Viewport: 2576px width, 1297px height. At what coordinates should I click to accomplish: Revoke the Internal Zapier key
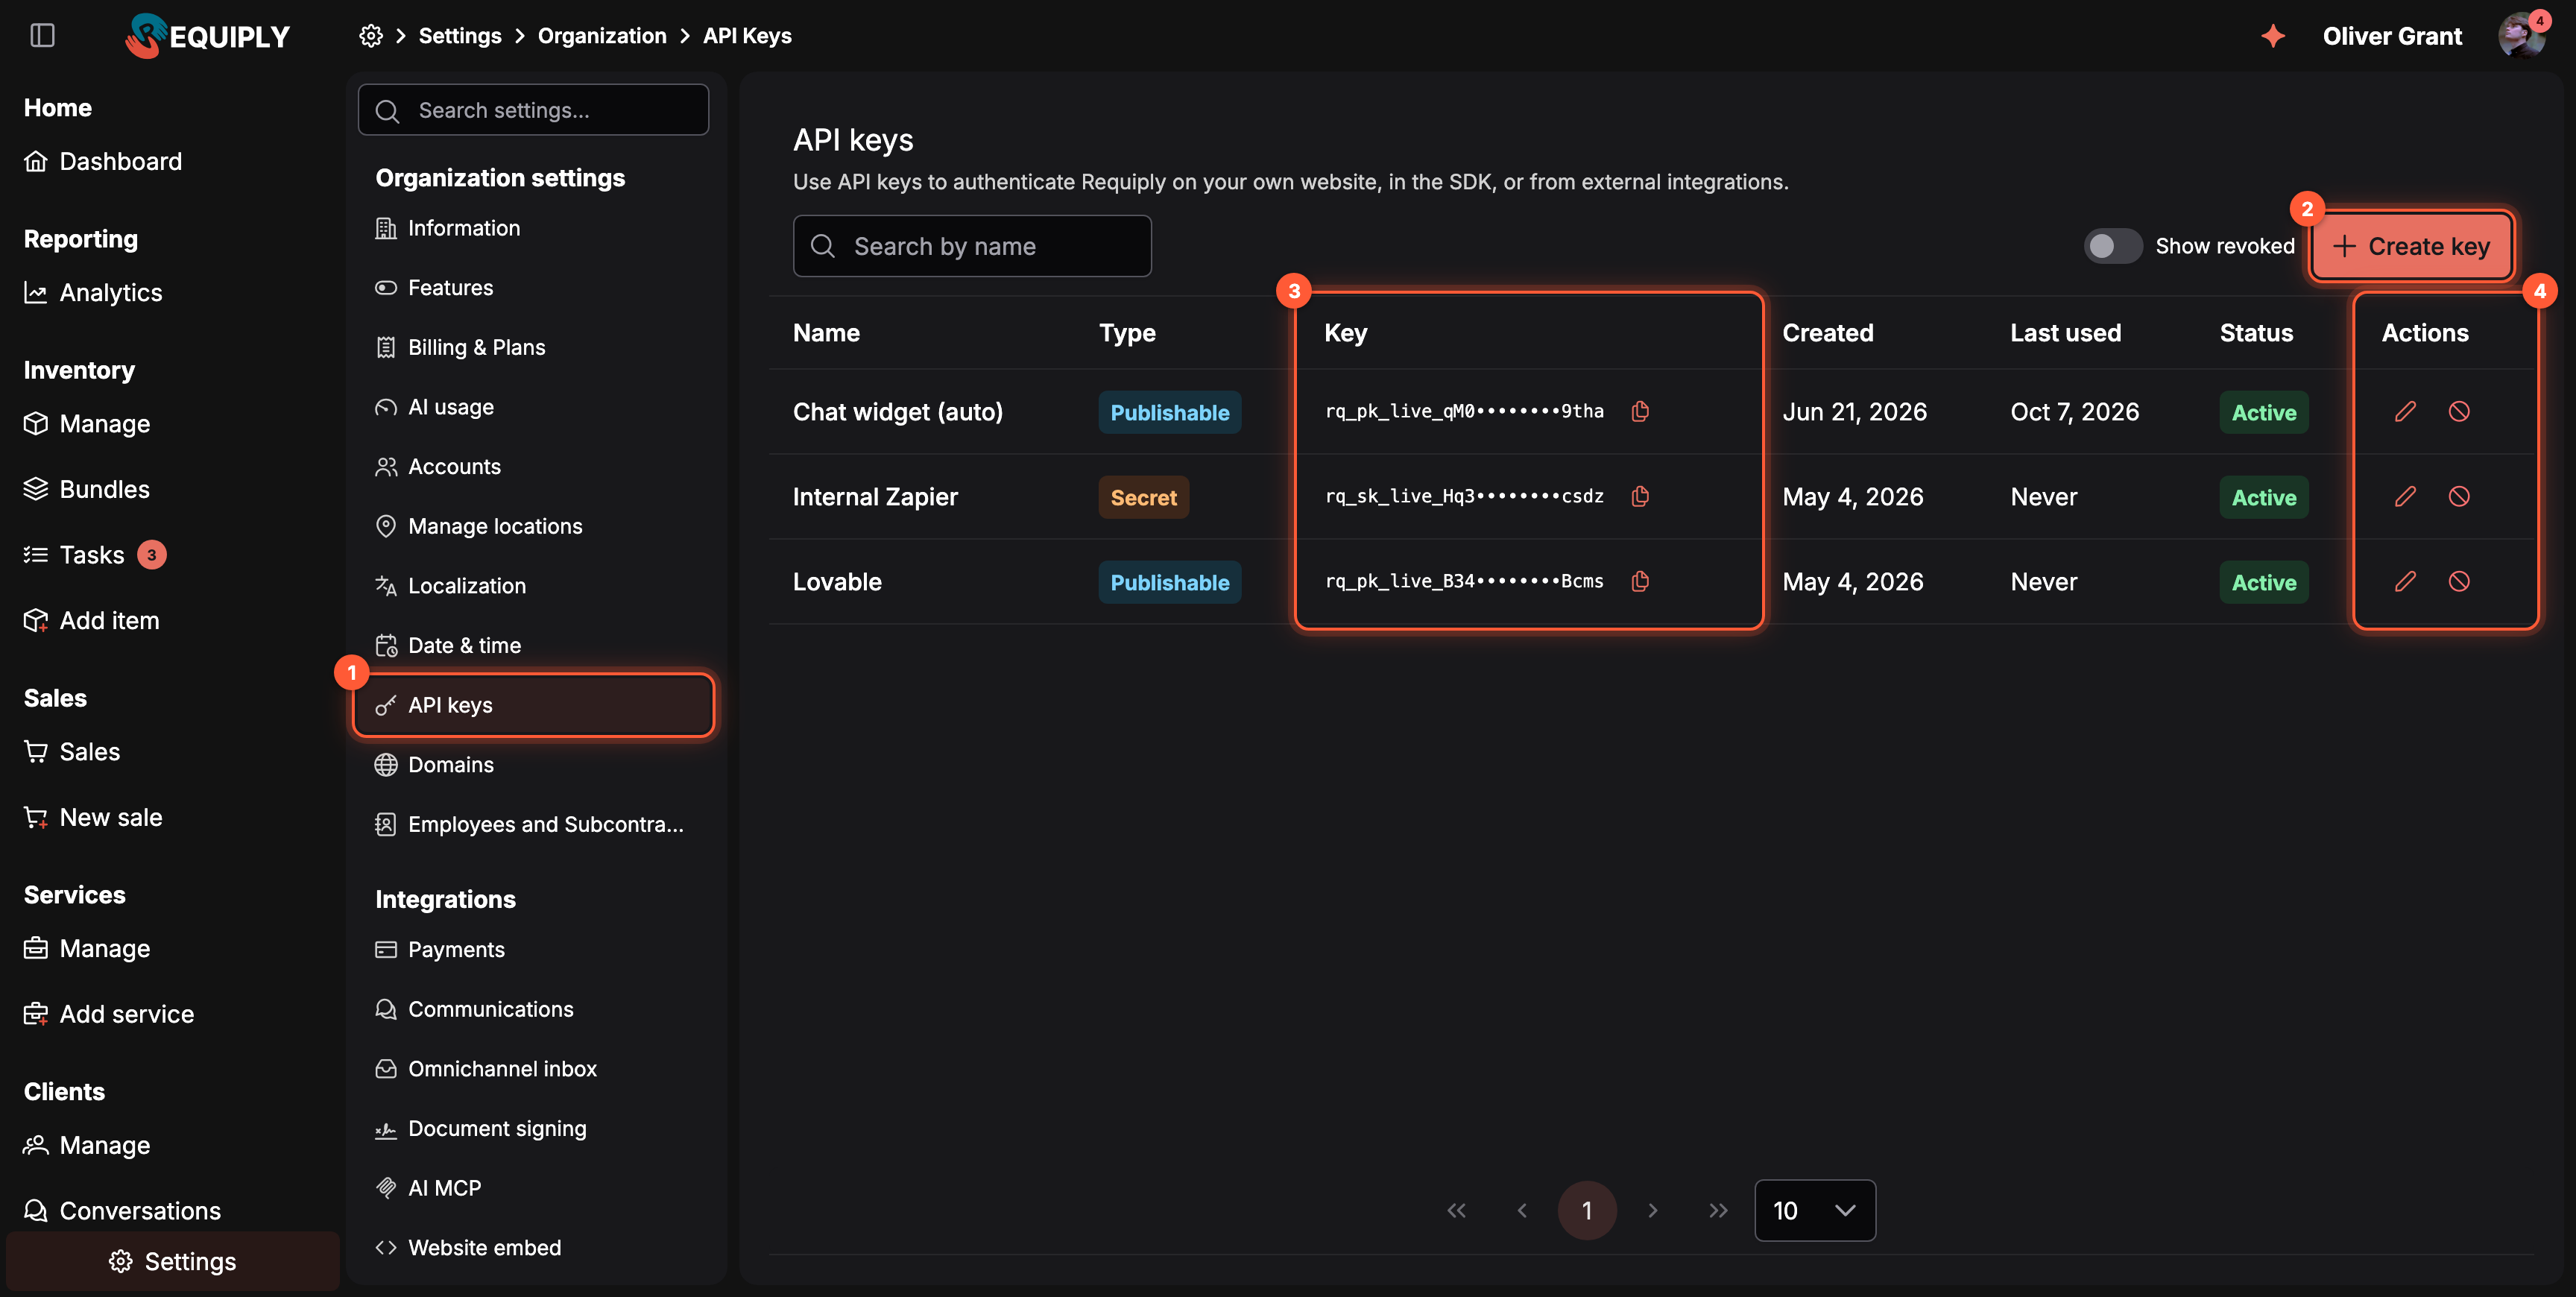tap(2459, 496)
